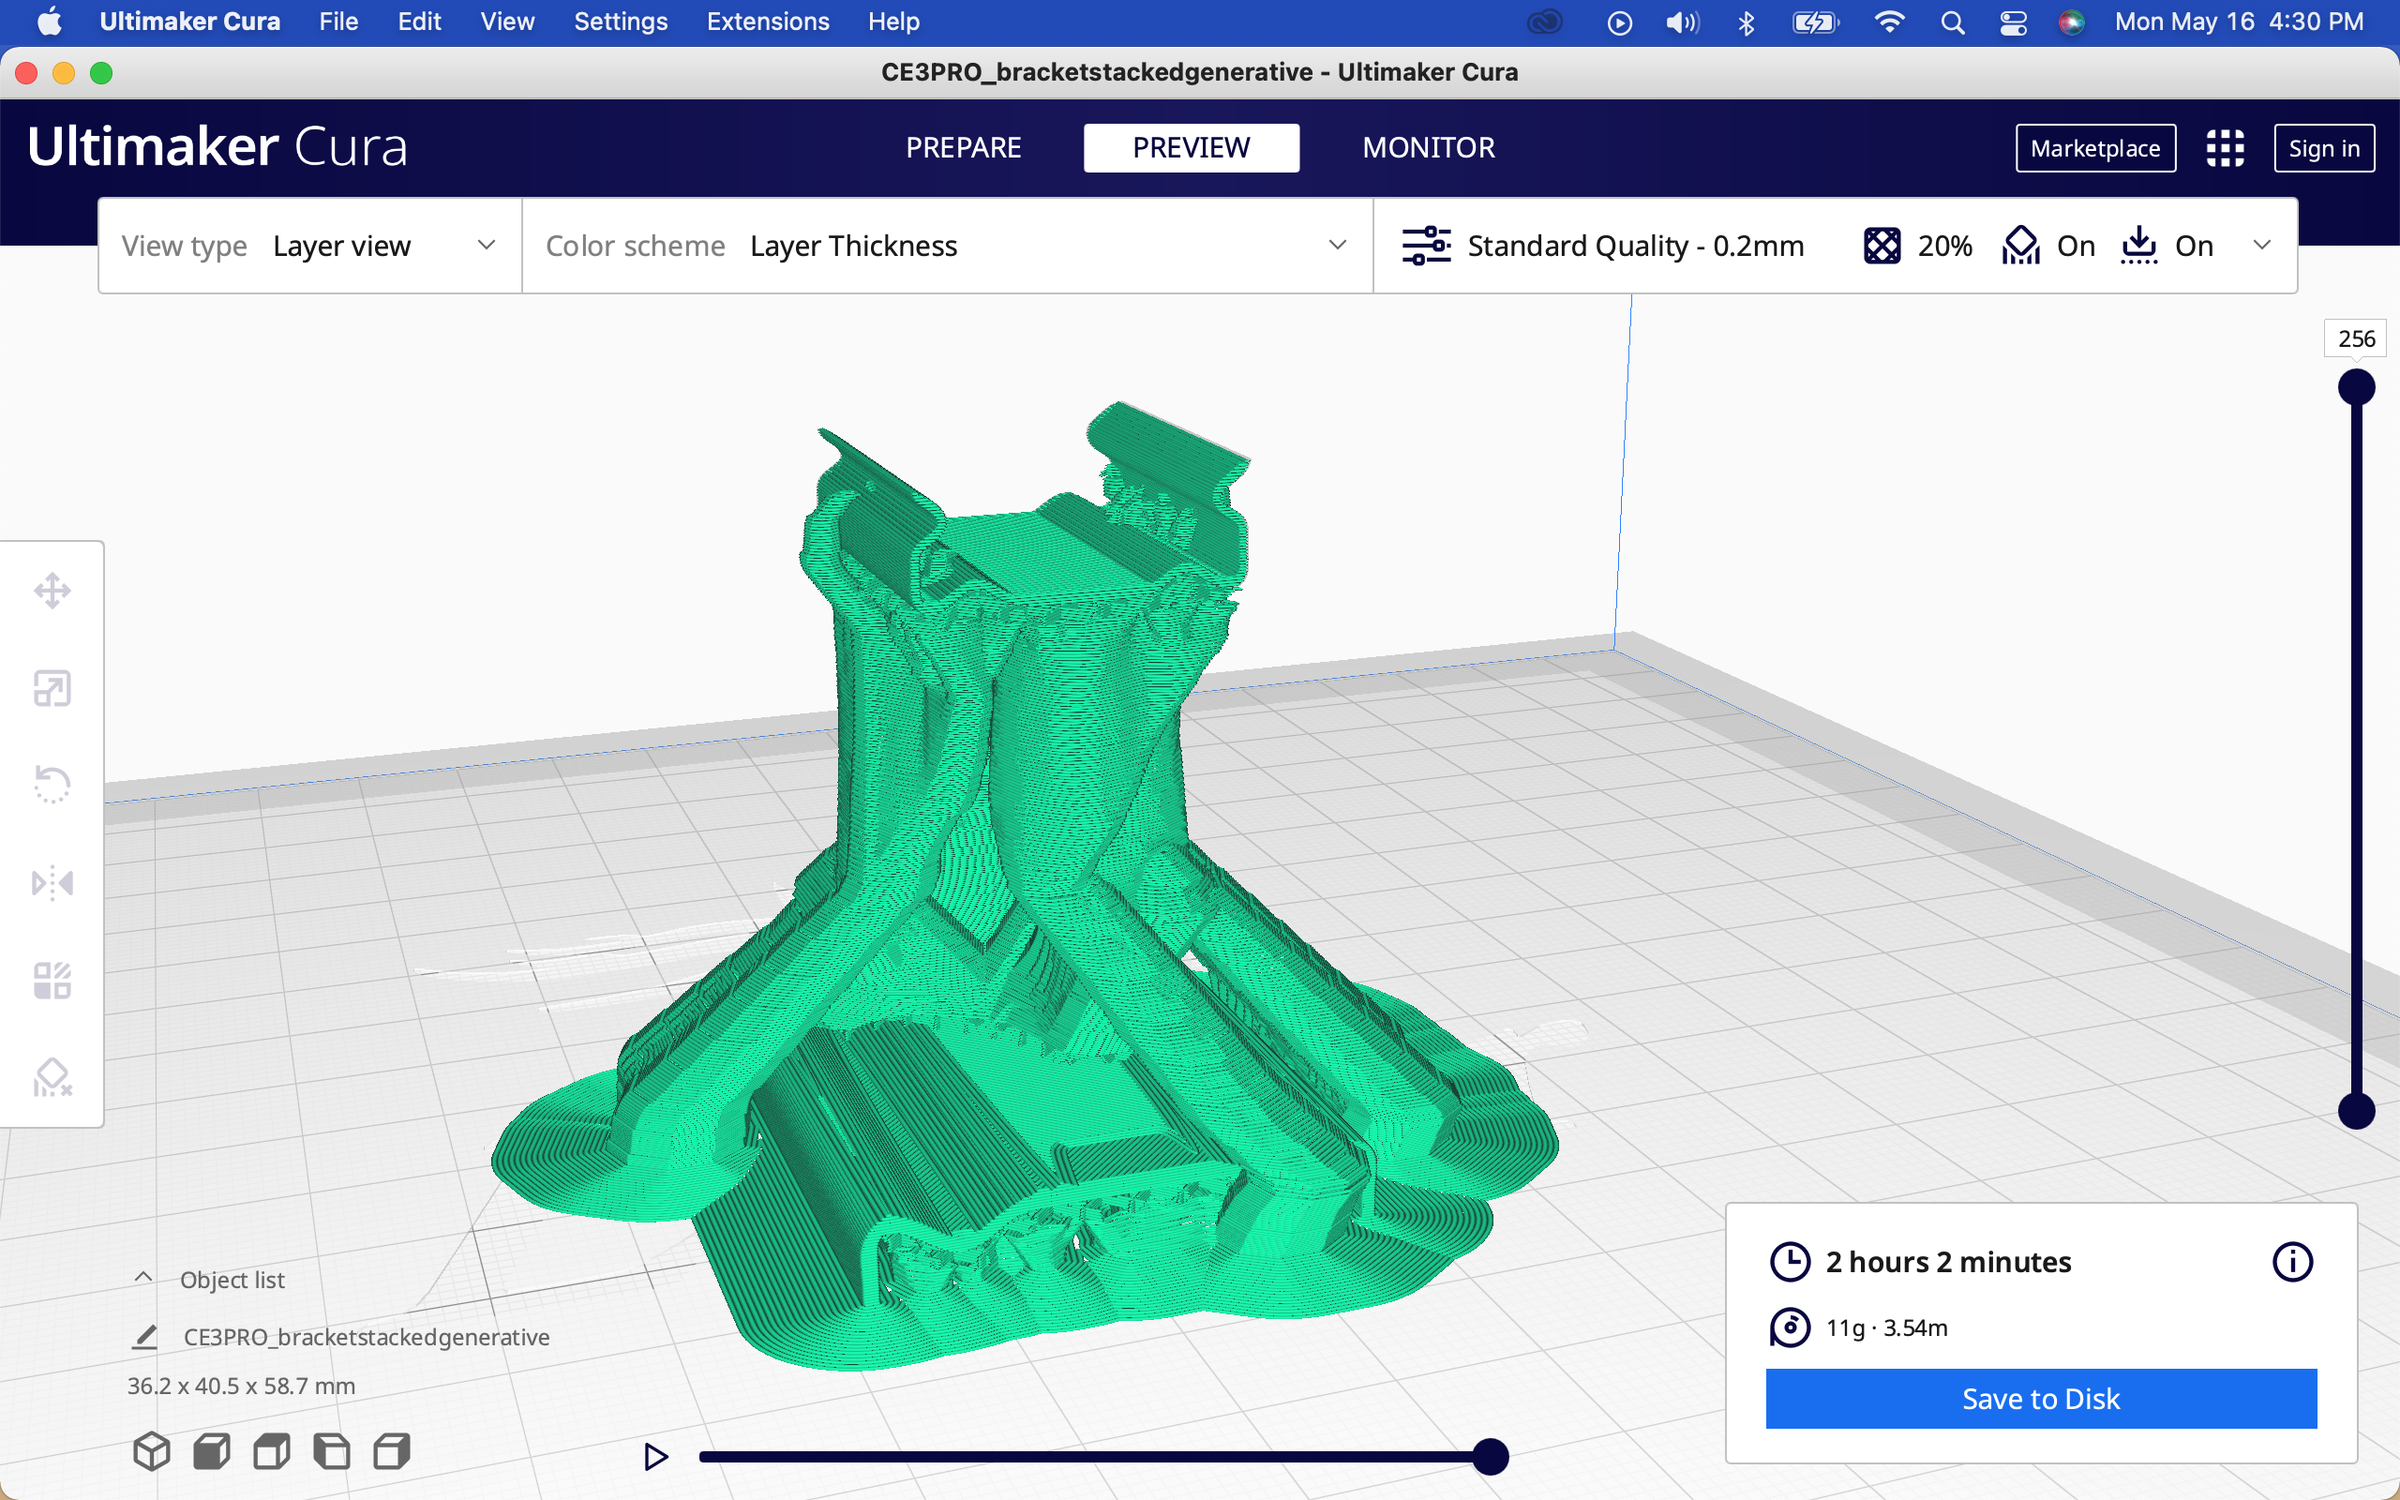The height and width of the screenshot is (1500, 2400).
Task: Select the Rotate tool
Action: 52,785
